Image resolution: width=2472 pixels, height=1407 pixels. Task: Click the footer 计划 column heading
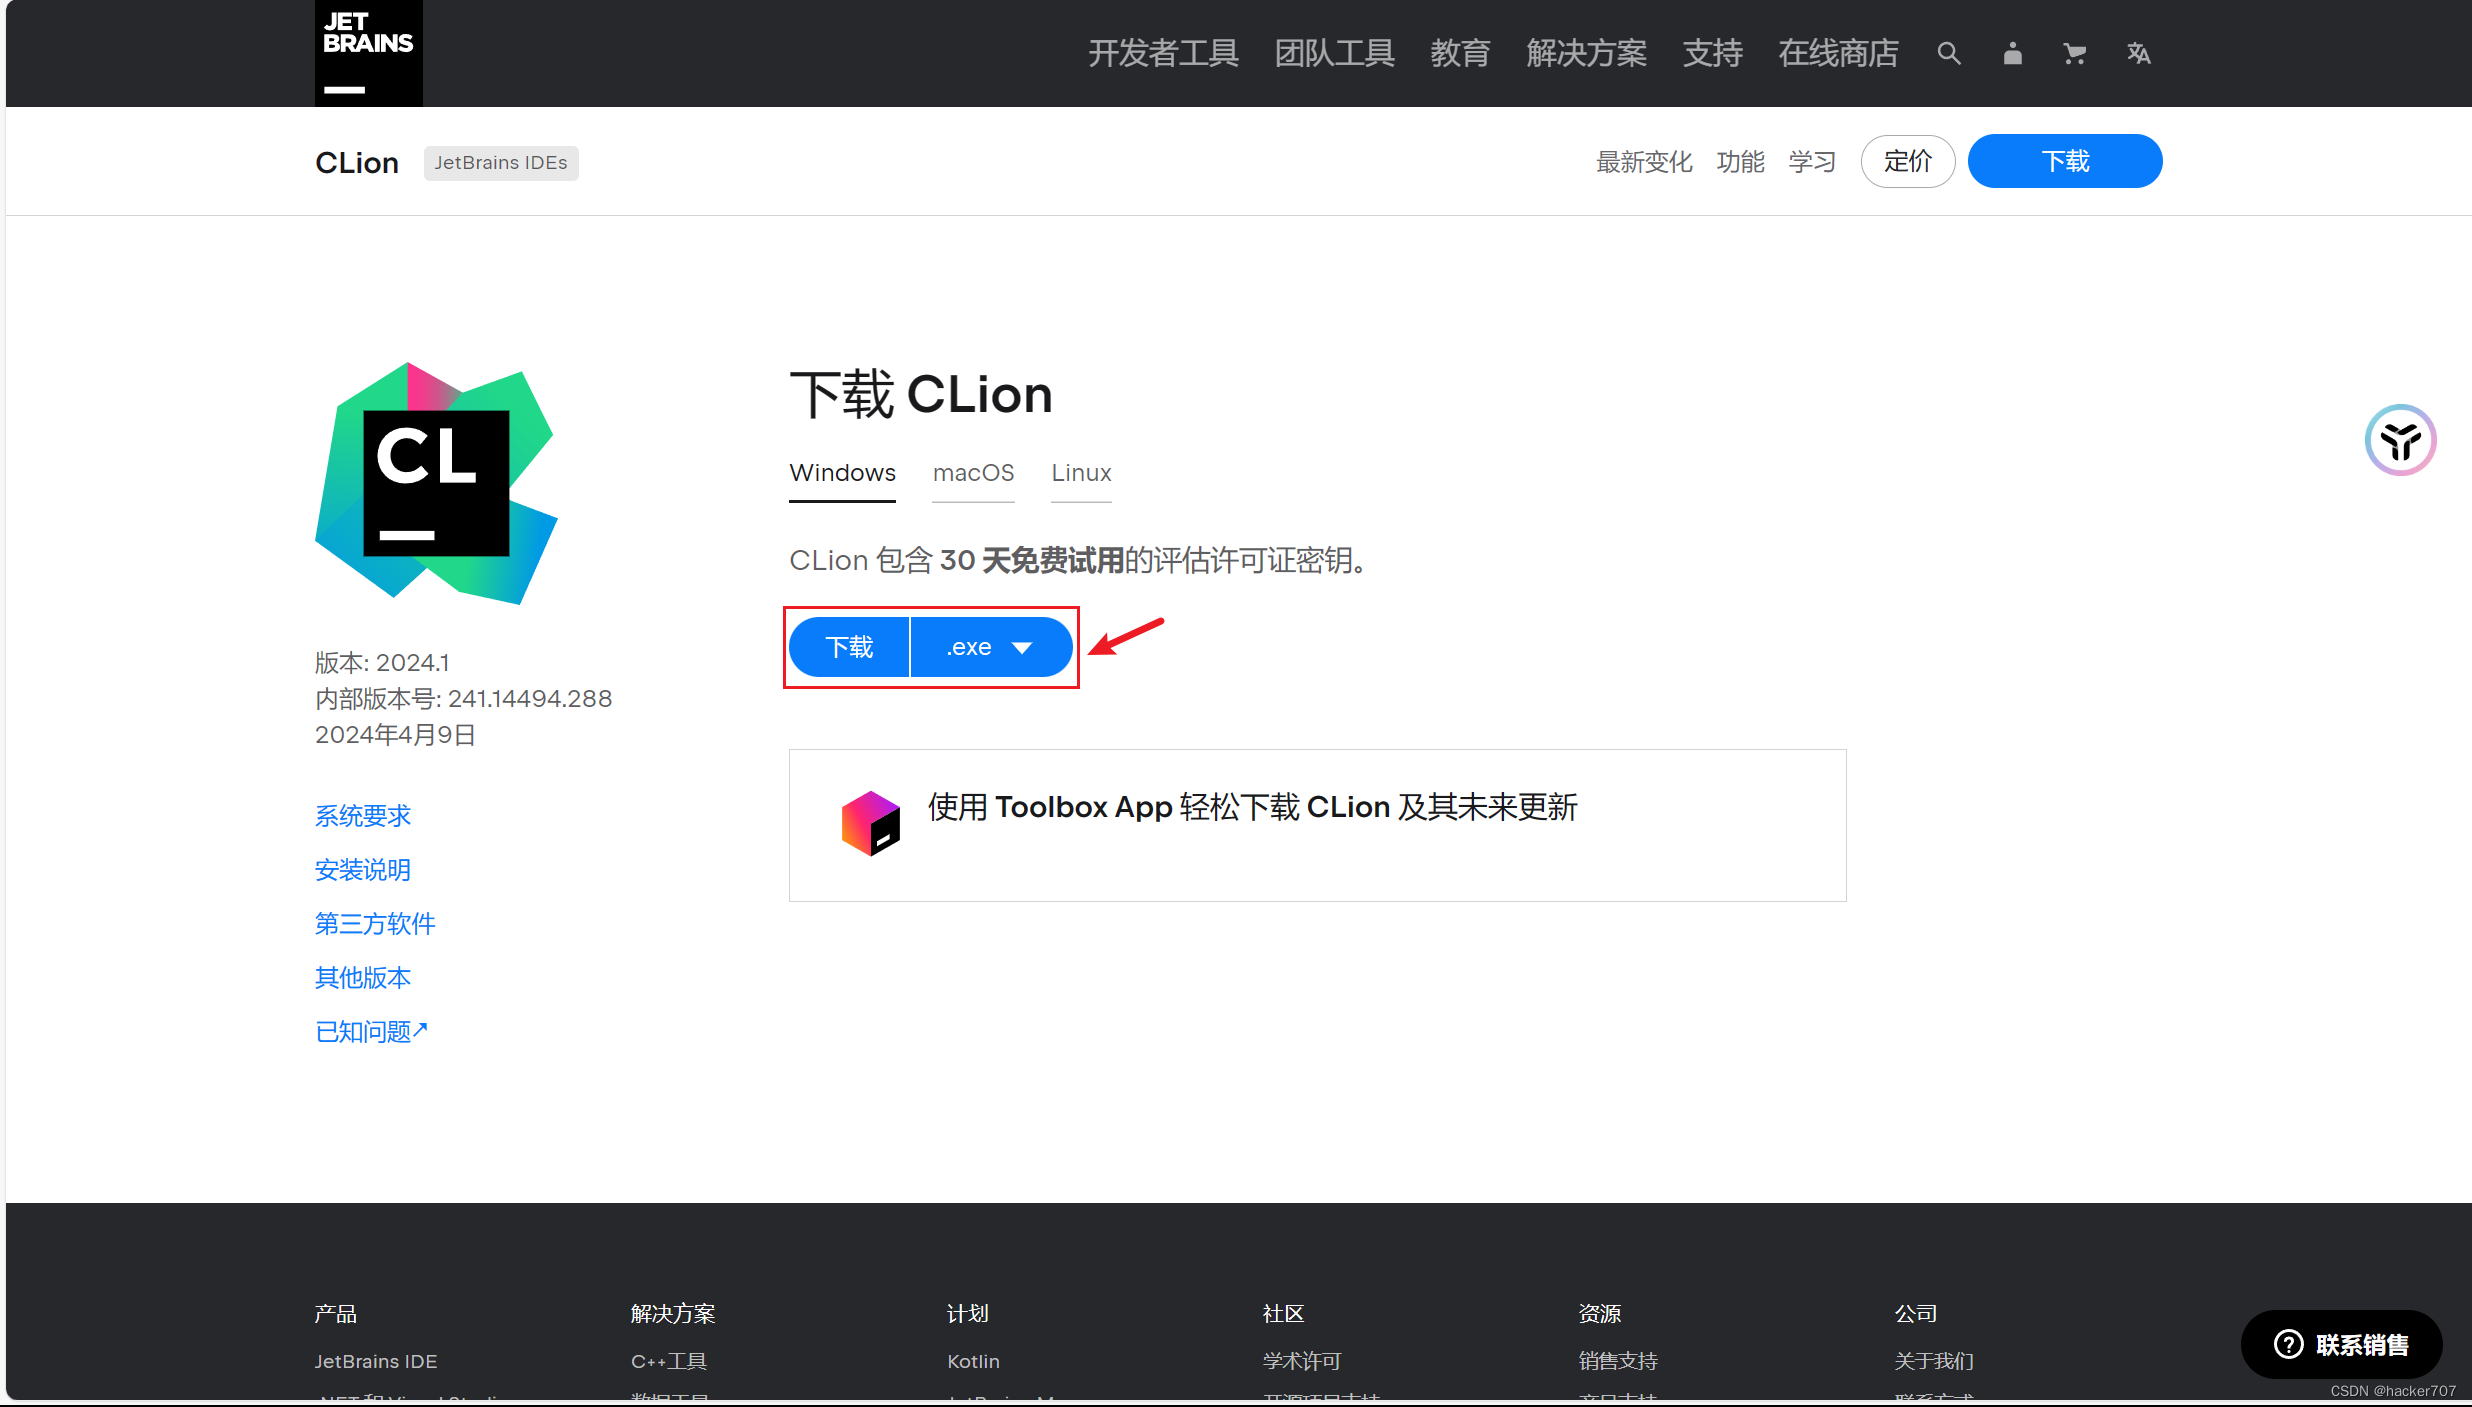tap(968, 1313)
